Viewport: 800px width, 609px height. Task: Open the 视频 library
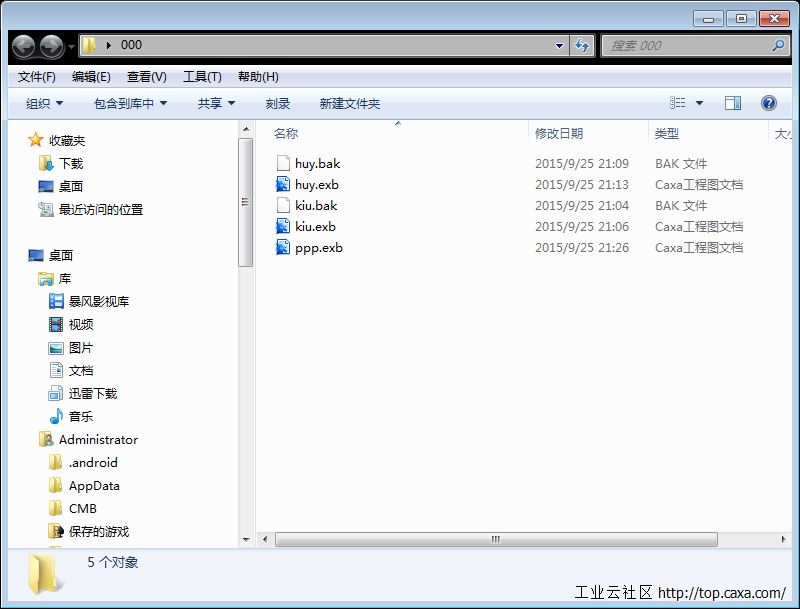coord(81,324)
